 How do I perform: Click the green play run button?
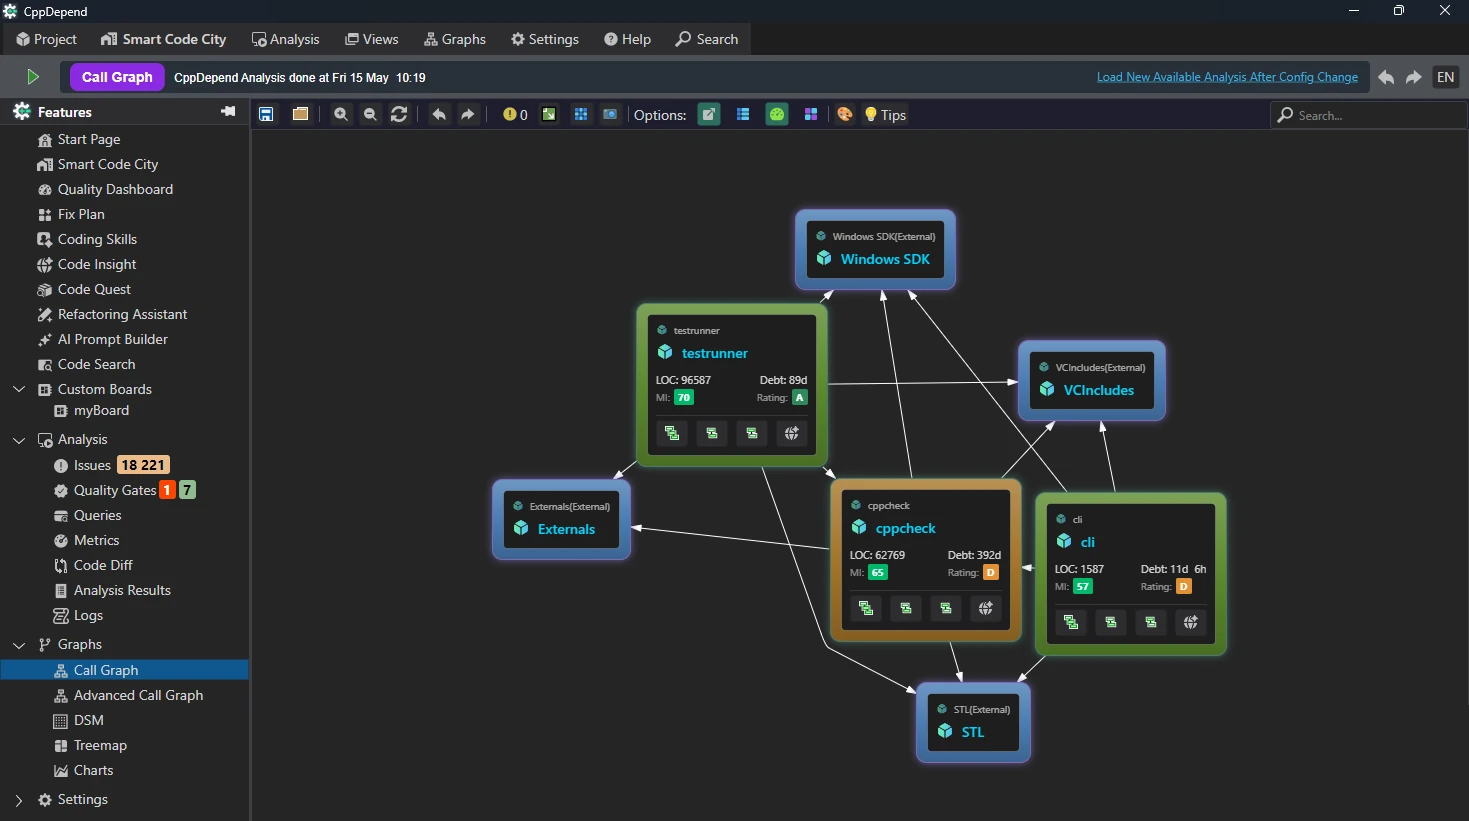click(33, 77)
